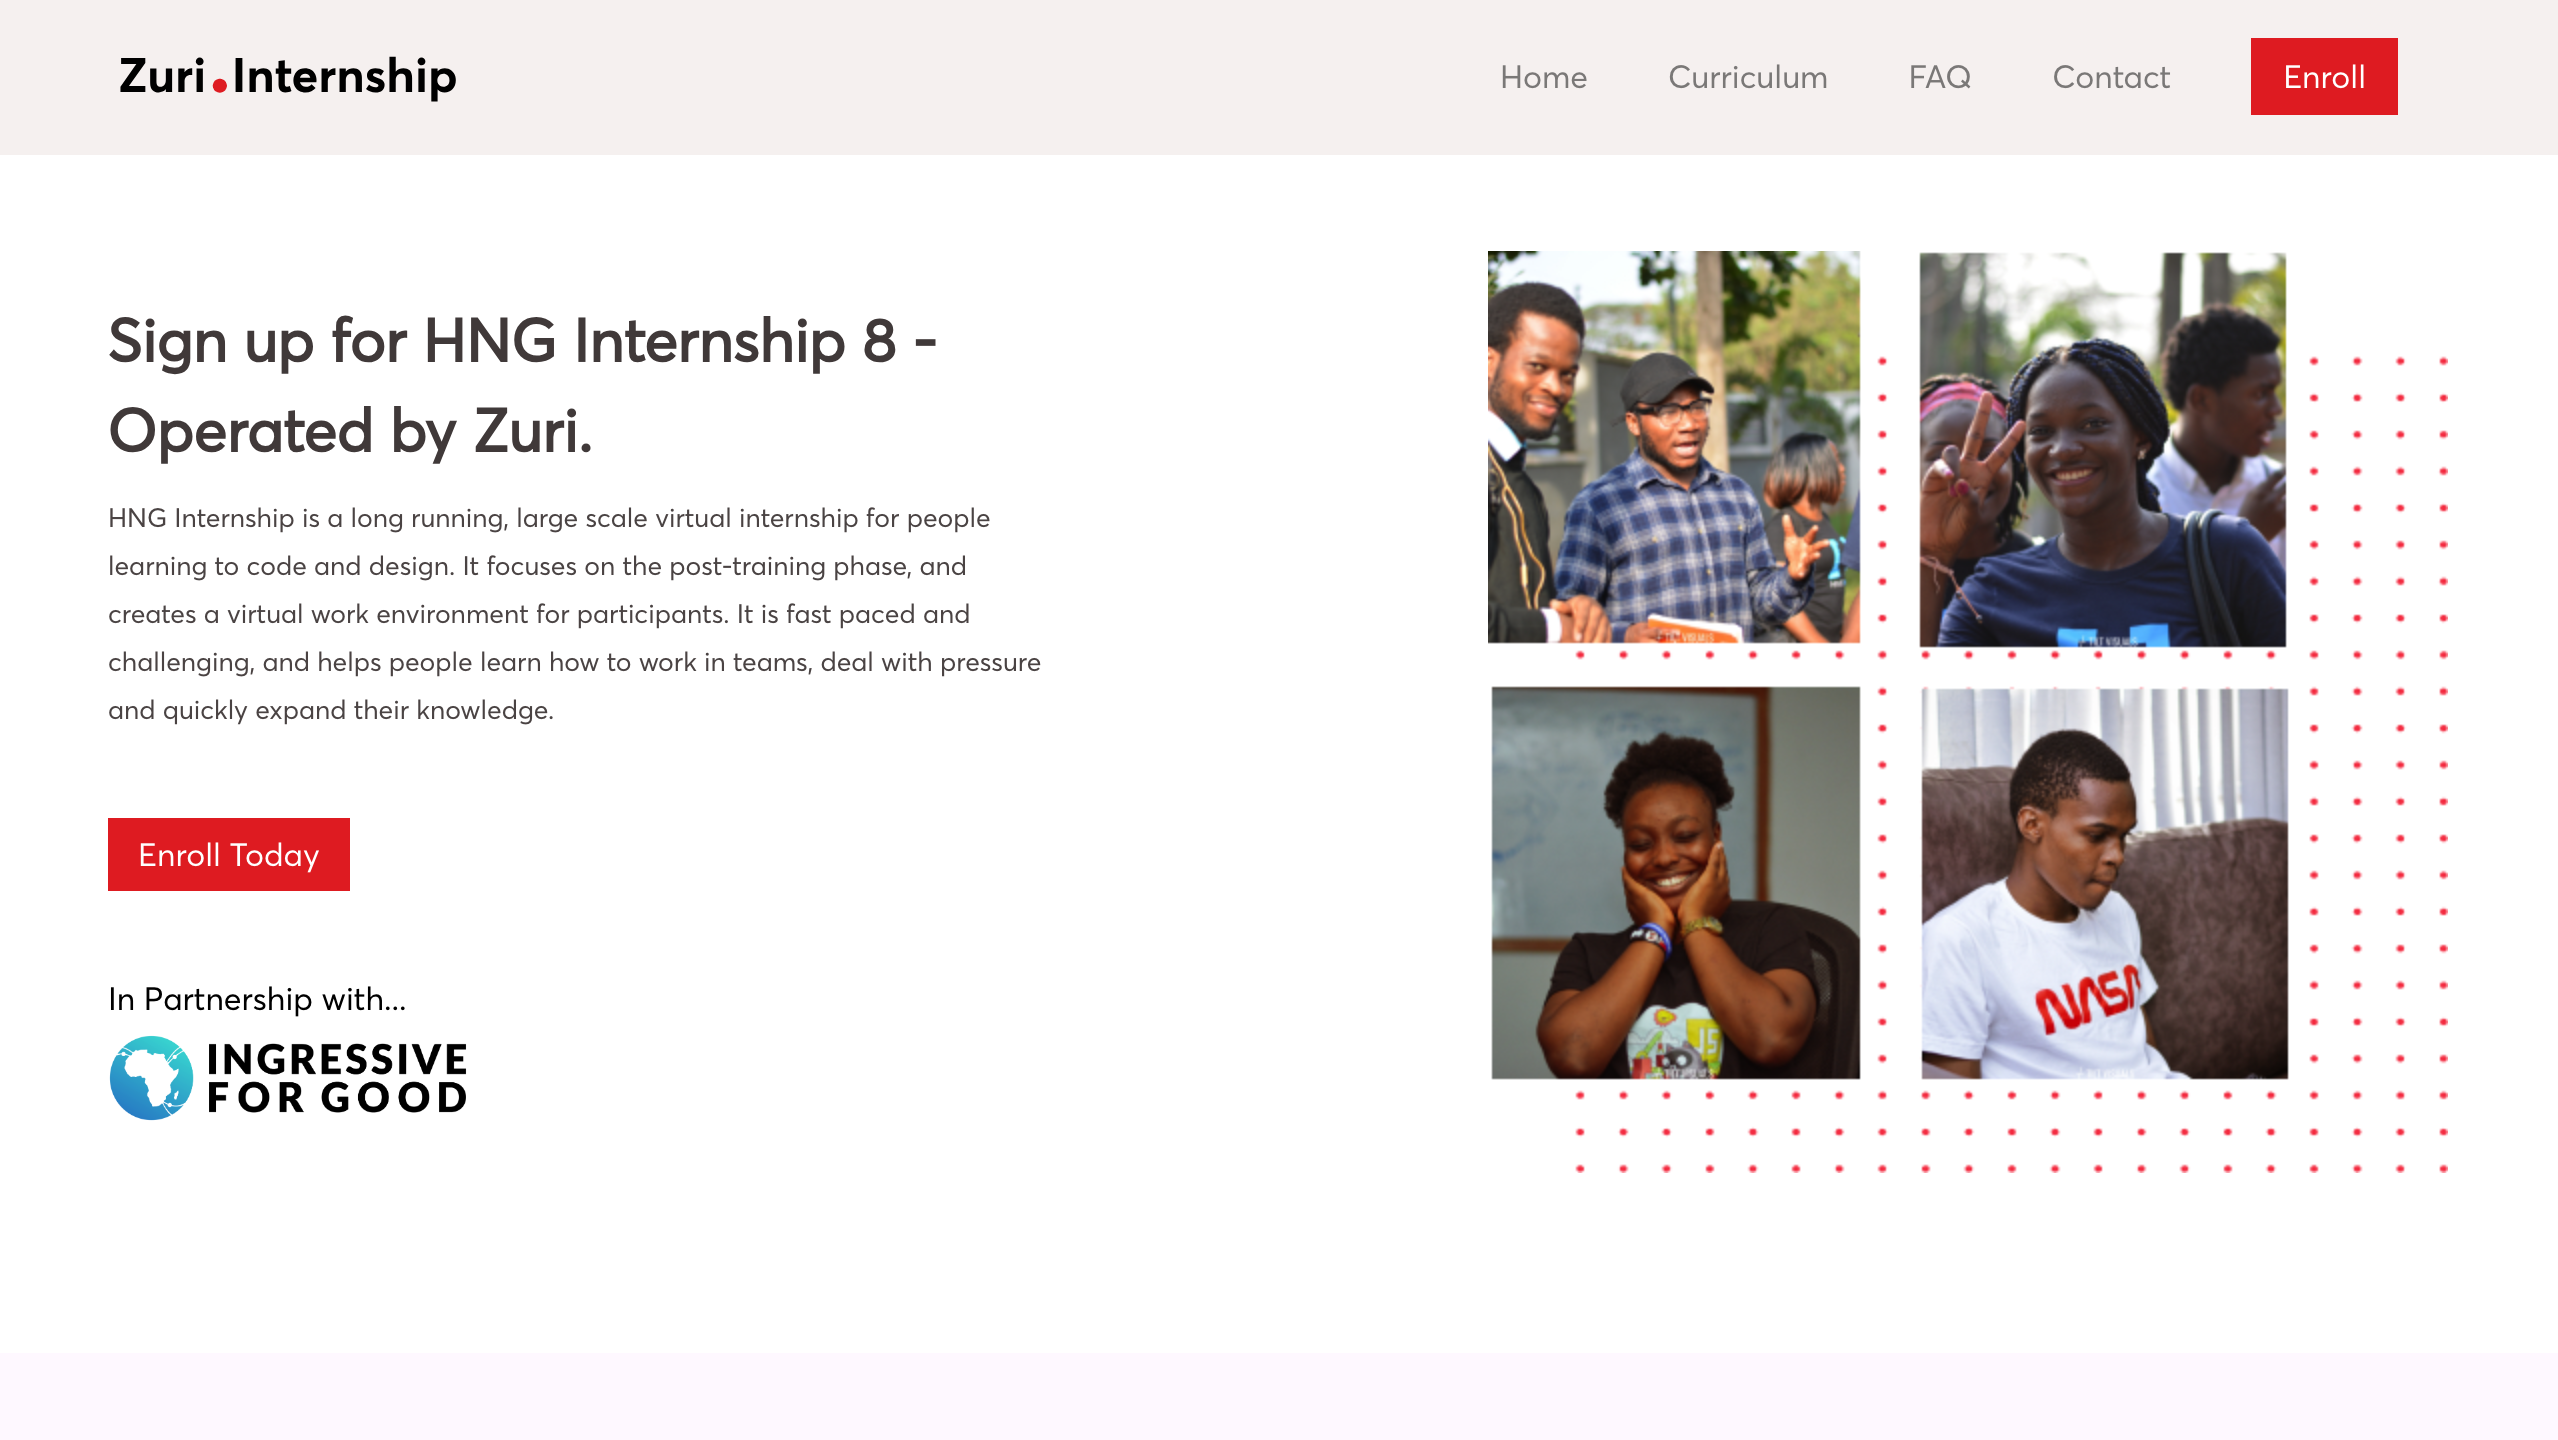Open the Contact page
Viewport: 2558px width, 1440px height.
click(x=2110, y=77)
